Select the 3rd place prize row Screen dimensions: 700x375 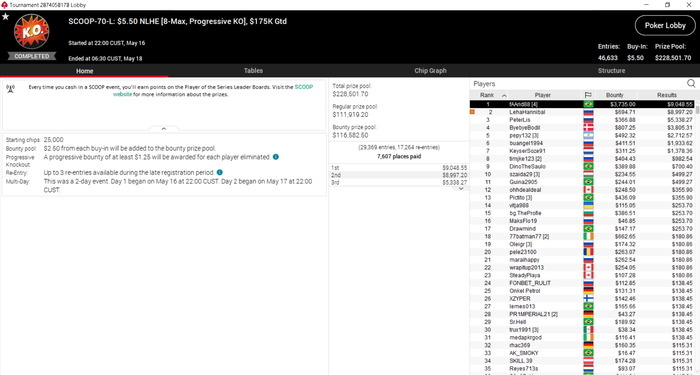point(399,183)
